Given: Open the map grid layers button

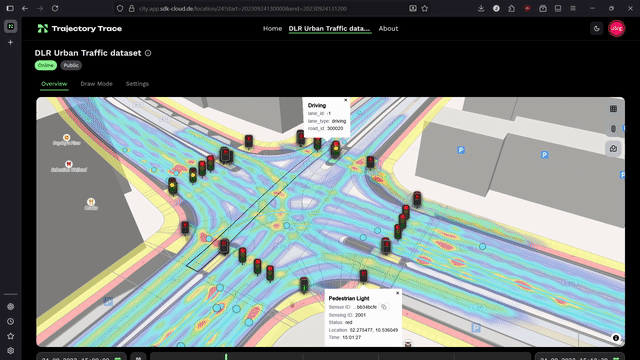Looking at the screenshot, I should tap(613, 109).
